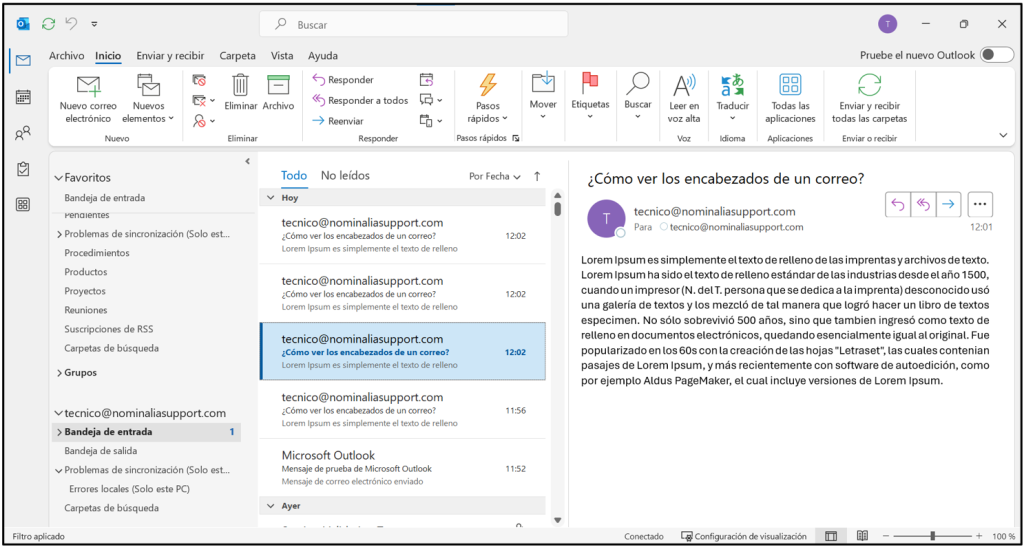This screenshot has width=1024, height=547.
Task: Toggle the Pruebe el nuevo Outlook switch
Action: click(996, 55)
